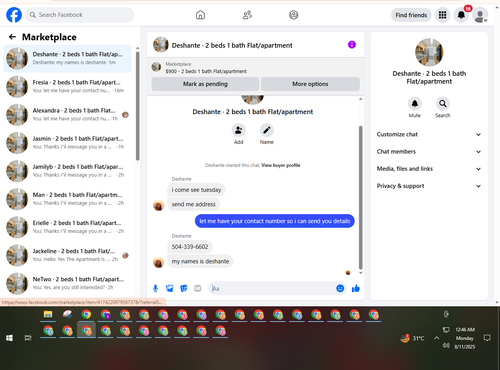Open the action center notification icon
This screenshot has height=370, width=500.
click(487, 338)
